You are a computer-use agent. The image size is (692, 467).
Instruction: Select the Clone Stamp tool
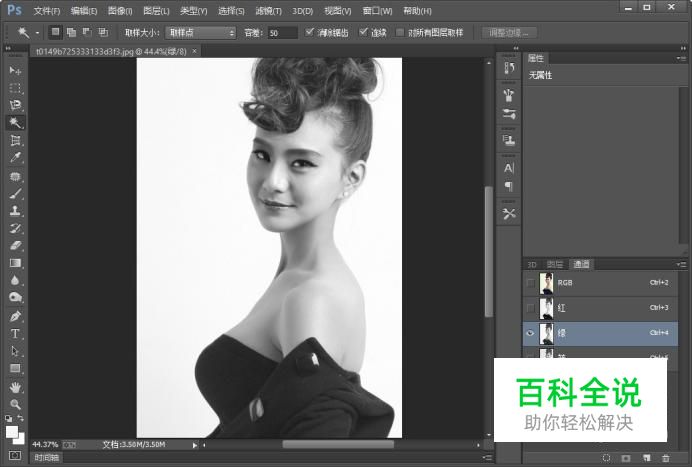(x=15, y=211)
